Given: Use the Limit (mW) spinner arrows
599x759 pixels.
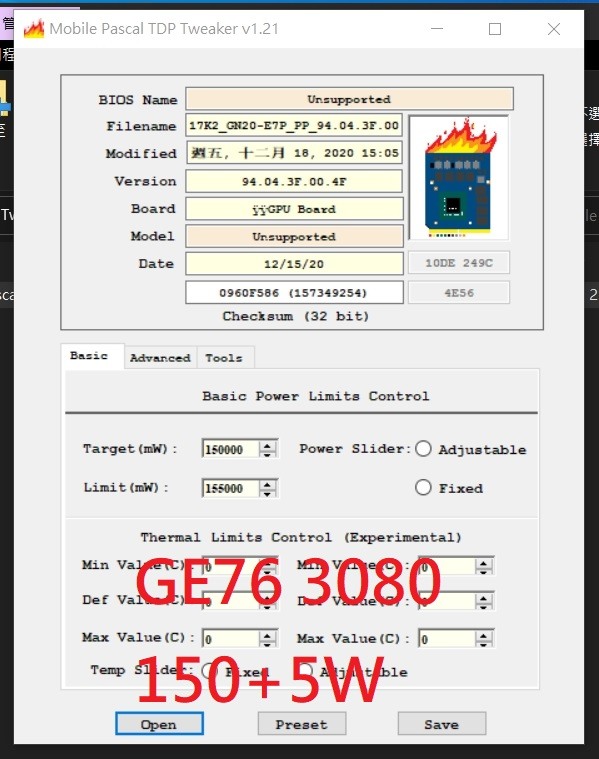Looking at the screenshot, I should [268, 488].
